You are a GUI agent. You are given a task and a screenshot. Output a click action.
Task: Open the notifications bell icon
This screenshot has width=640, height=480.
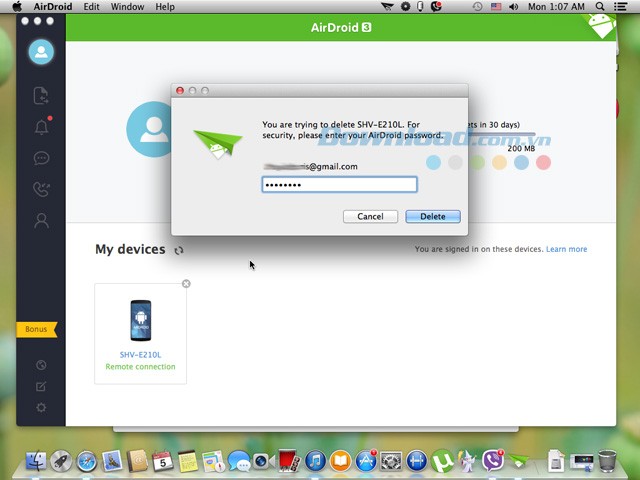click(41, 127)
